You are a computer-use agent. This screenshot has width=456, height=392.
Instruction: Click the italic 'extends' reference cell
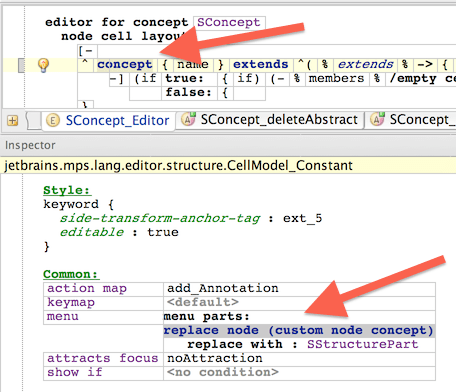(x=366, y=64)
